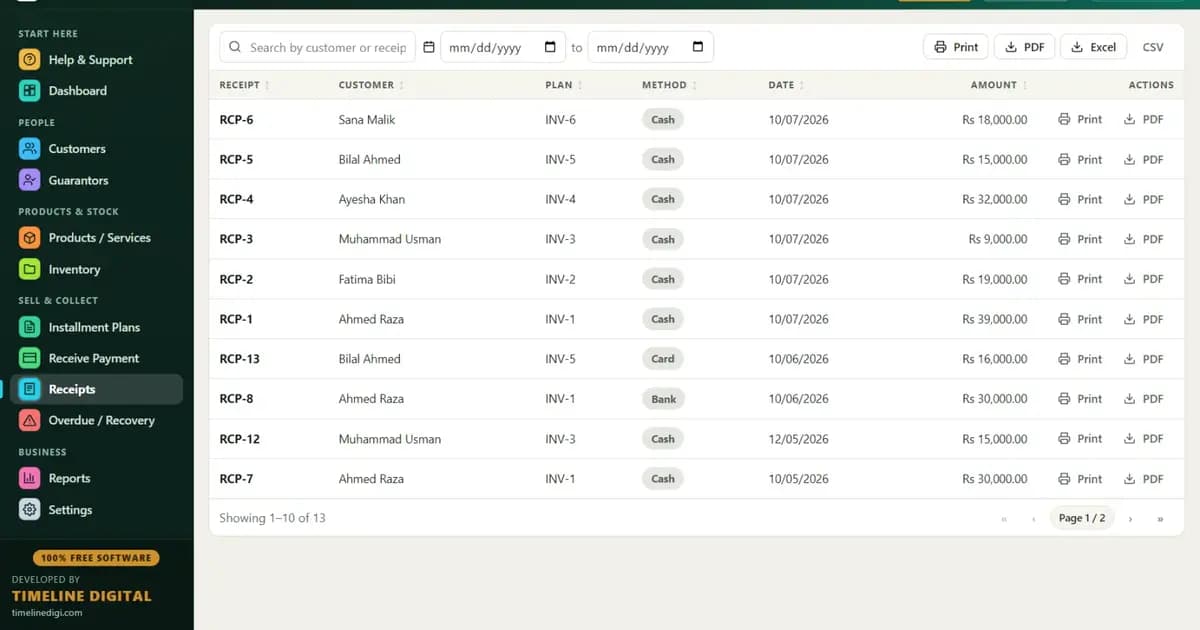The image size is (1200, 630).
Task: Click customer name Fatima Bibi
Action: point(367,280)
